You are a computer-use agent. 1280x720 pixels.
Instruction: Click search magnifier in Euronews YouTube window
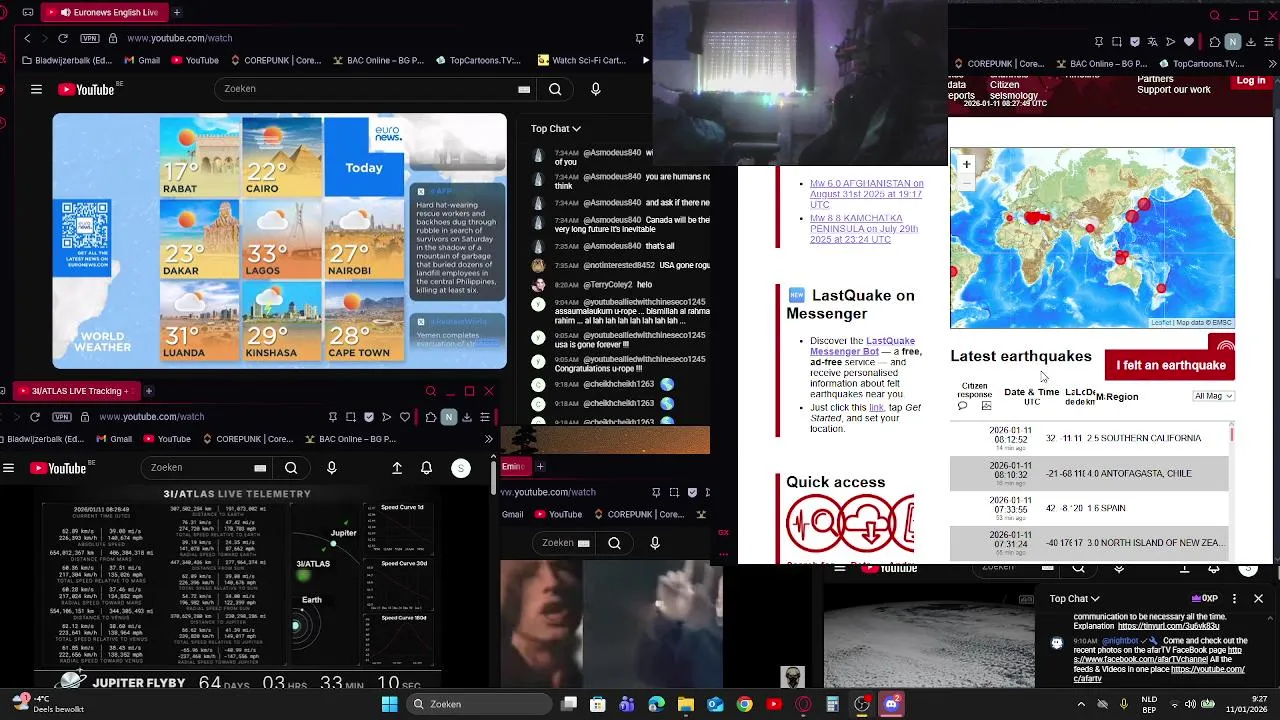tap(555, 89)
